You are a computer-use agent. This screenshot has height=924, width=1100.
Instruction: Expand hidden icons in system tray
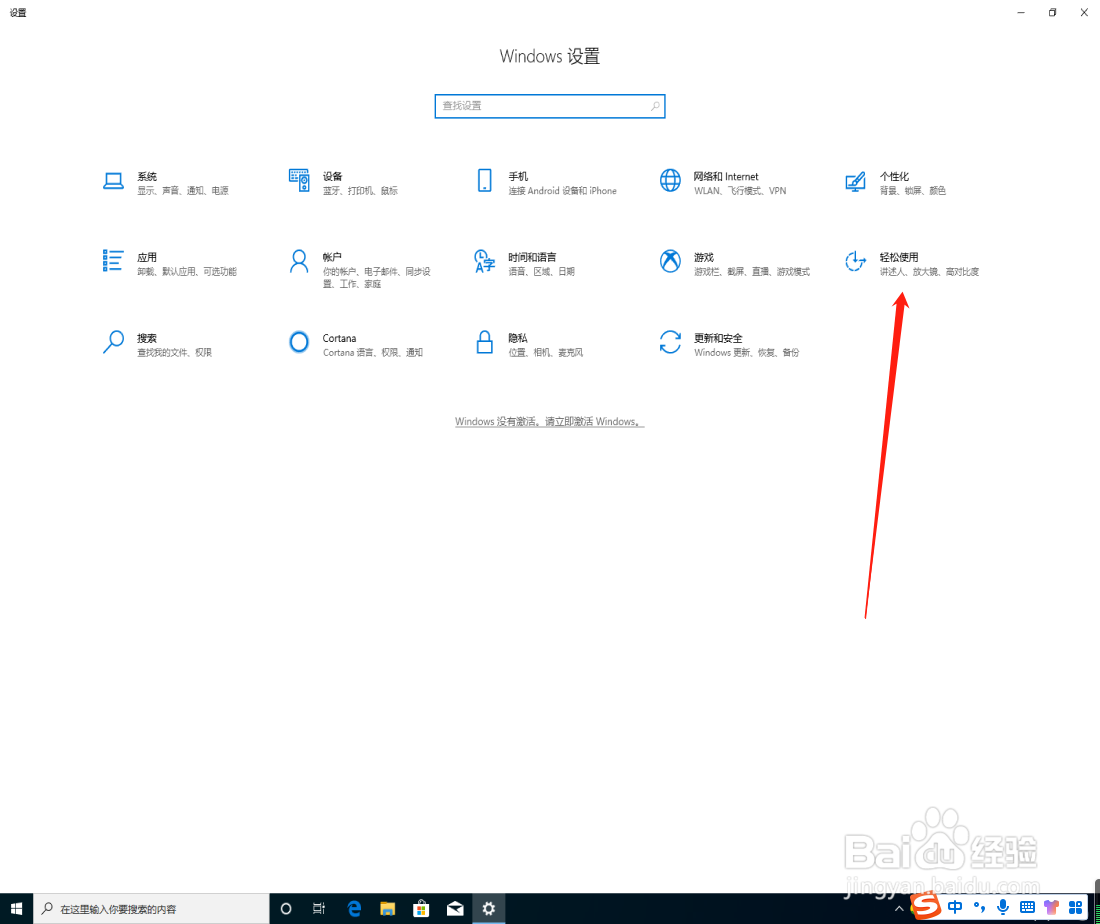898,908
